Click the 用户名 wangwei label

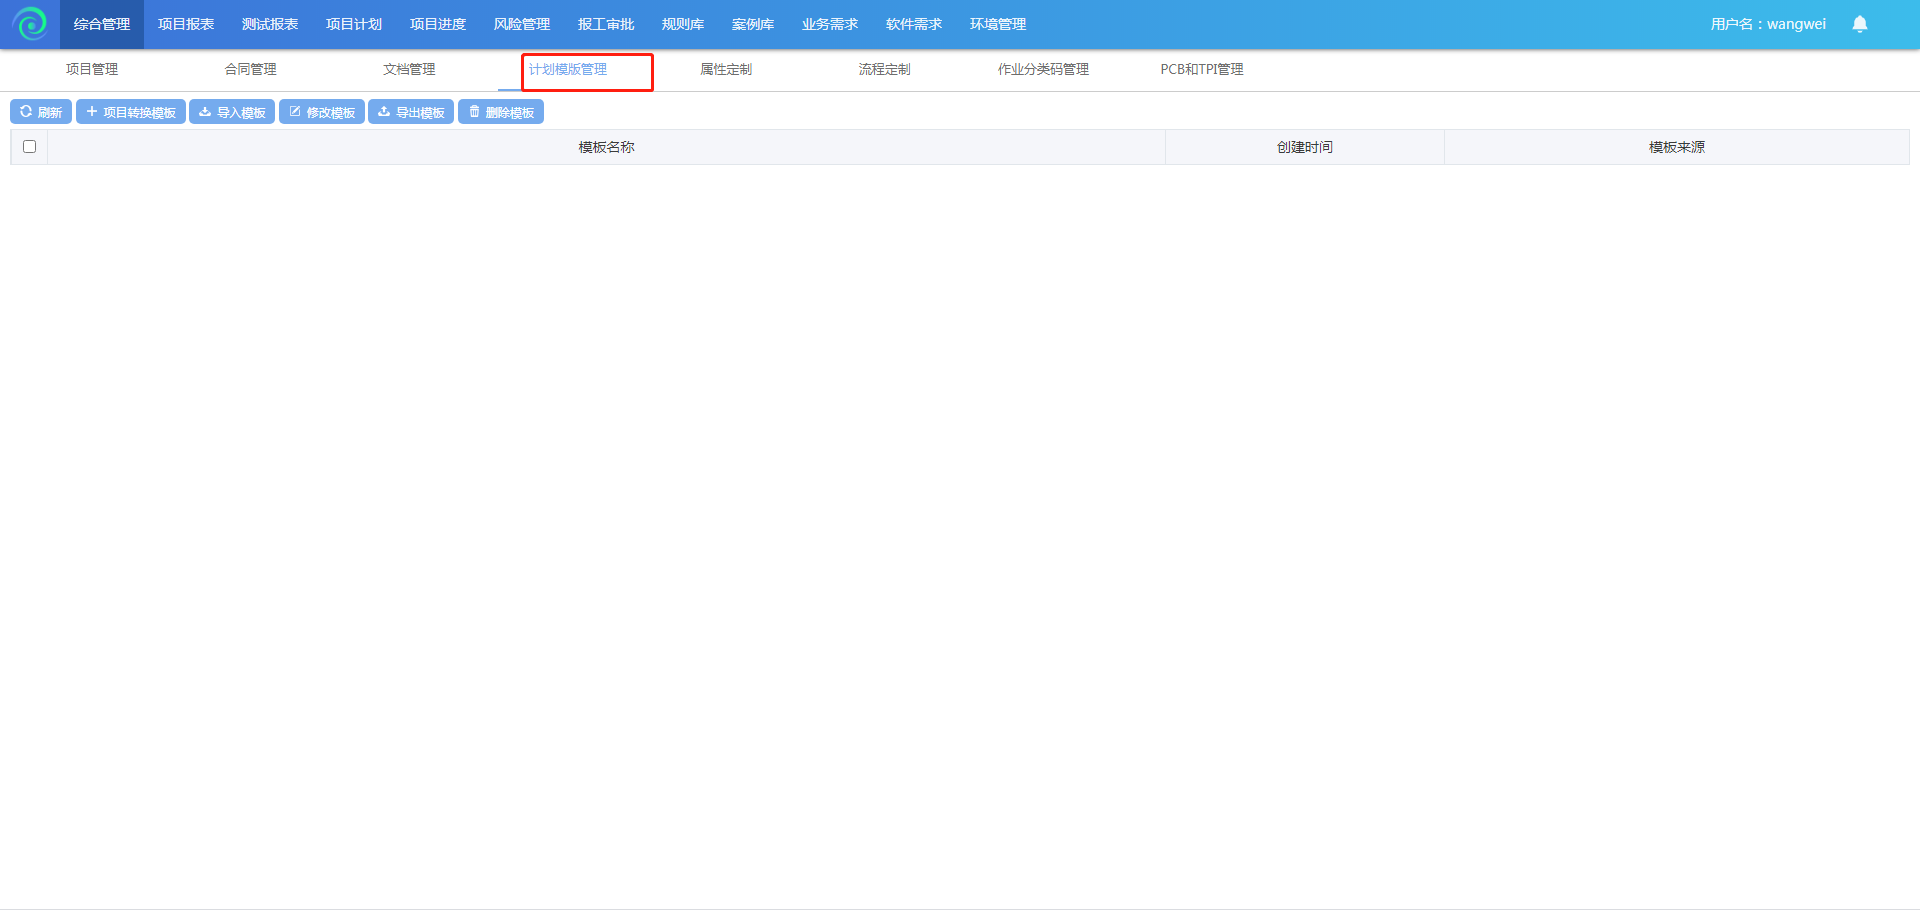tap(1768, 24)
